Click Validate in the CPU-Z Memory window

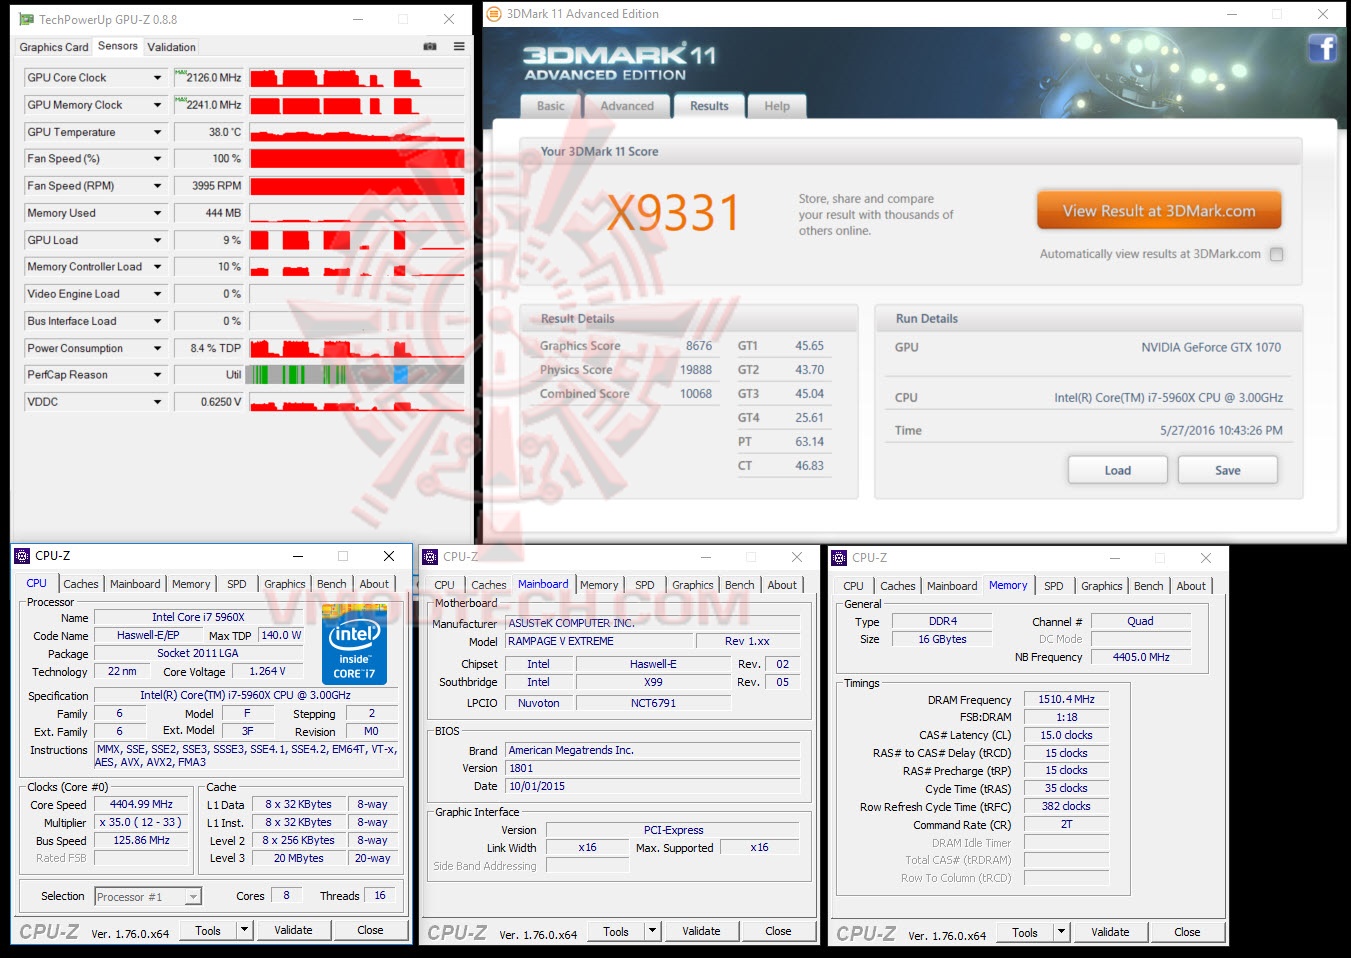[1110, 932]
